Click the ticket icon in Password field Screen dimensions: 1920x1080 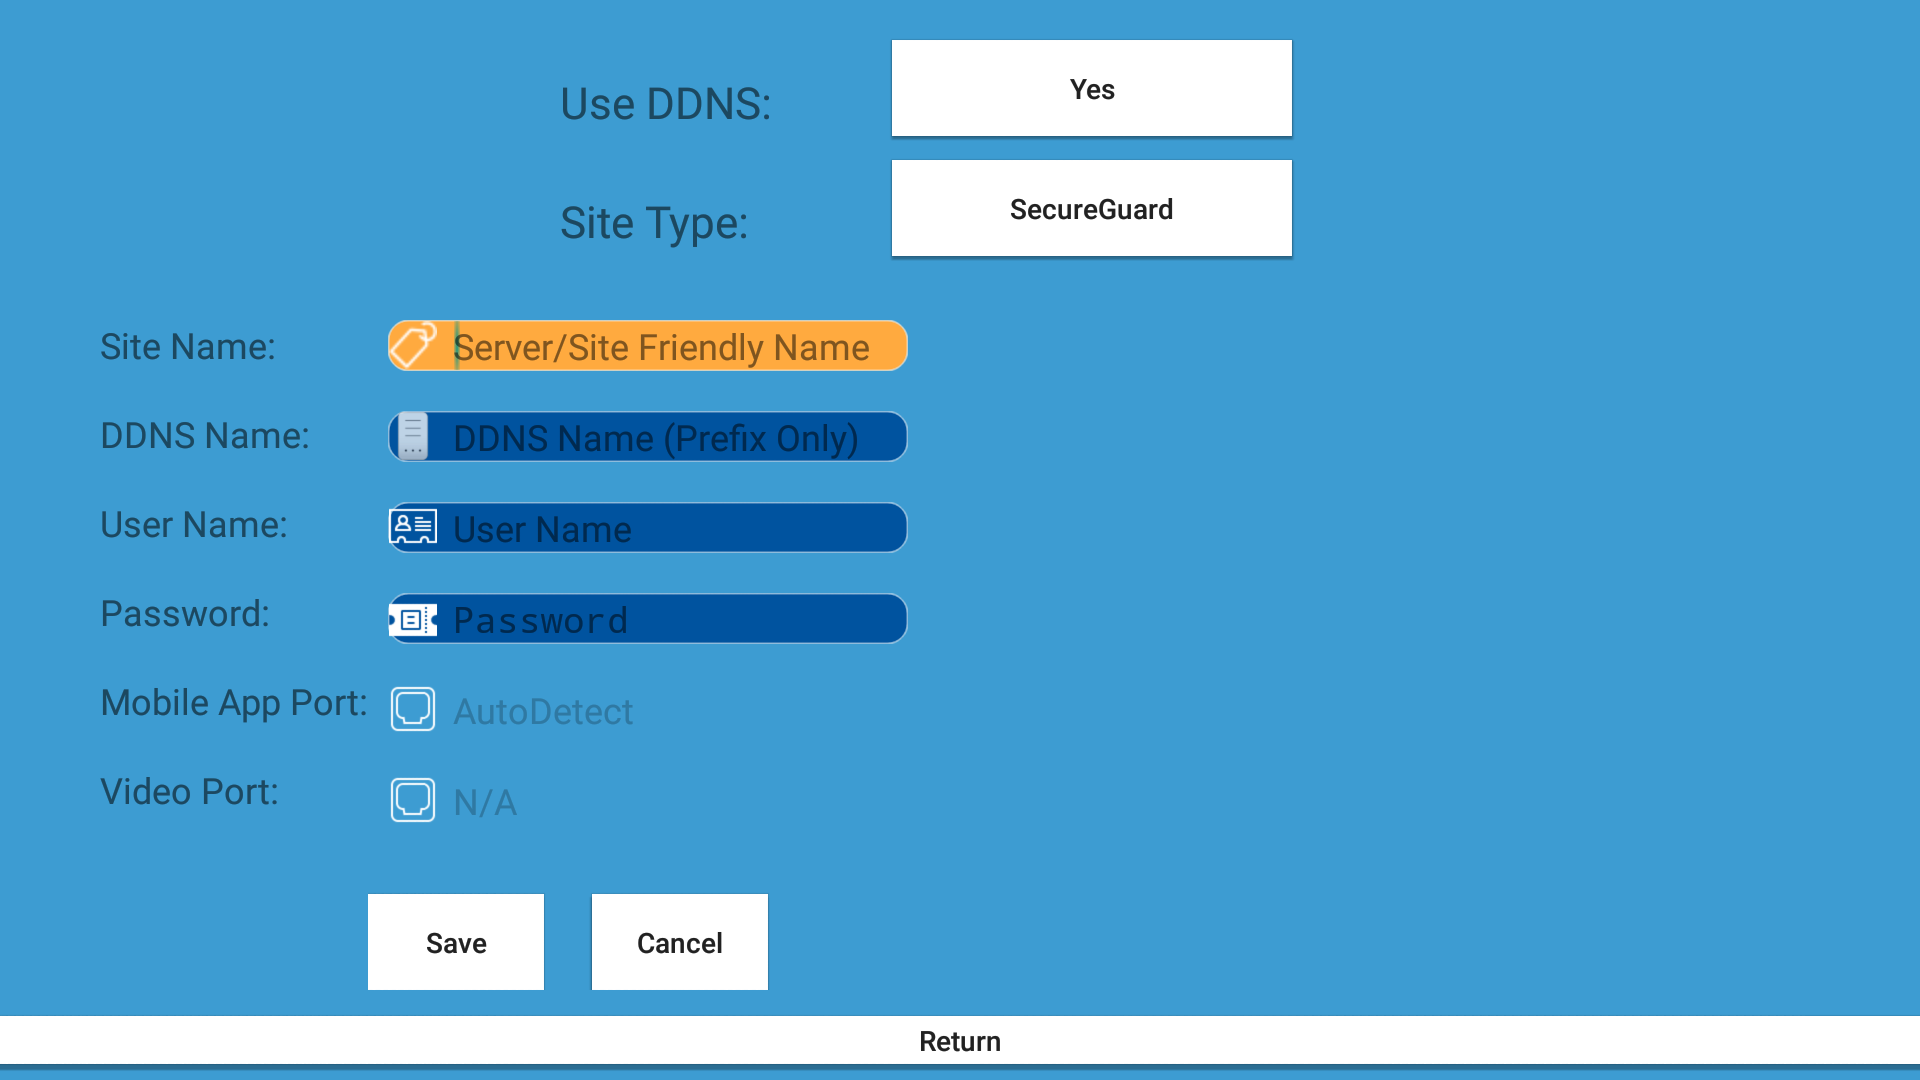coord(413,619)
